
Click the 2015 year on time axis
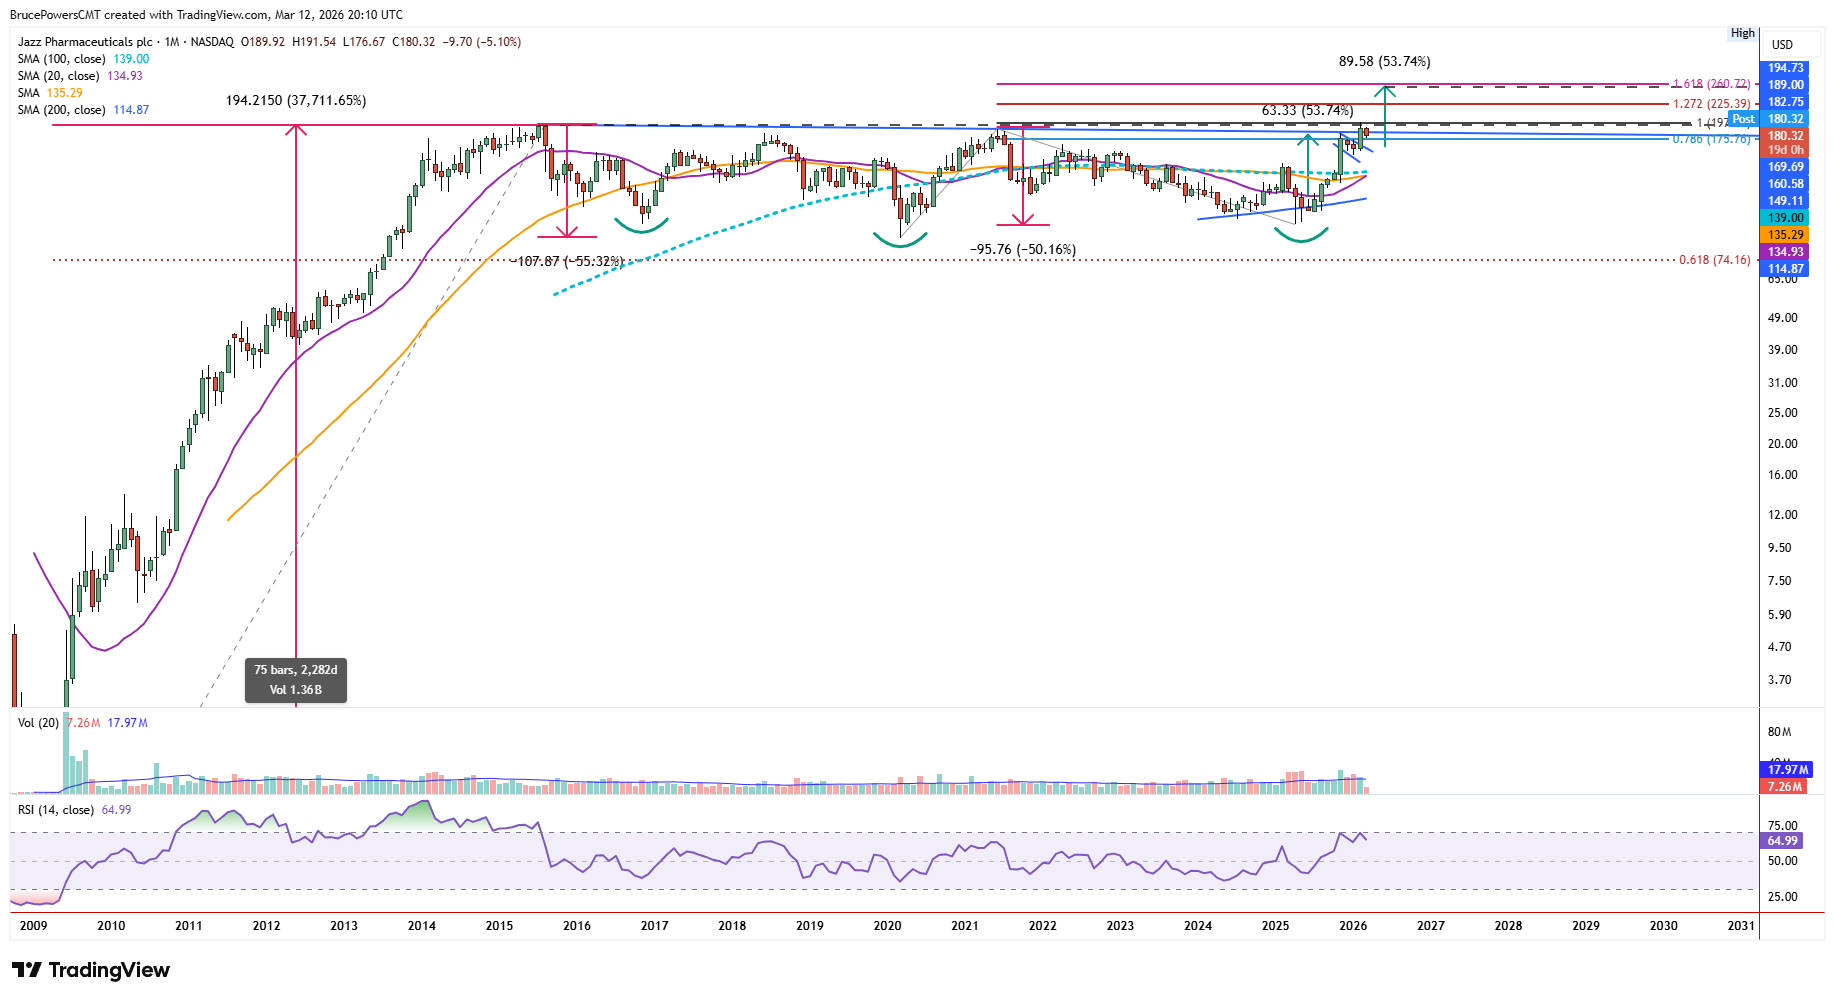pos(499,926)
